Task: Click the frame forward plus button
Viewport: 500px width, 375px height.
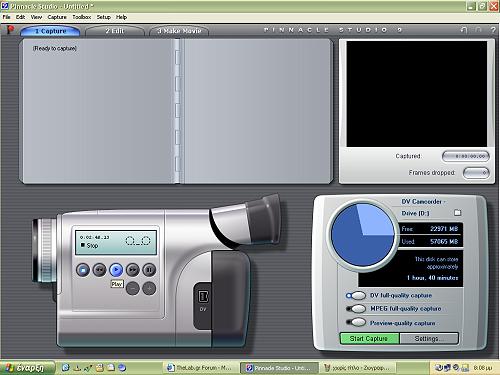Action: [149, 288]
